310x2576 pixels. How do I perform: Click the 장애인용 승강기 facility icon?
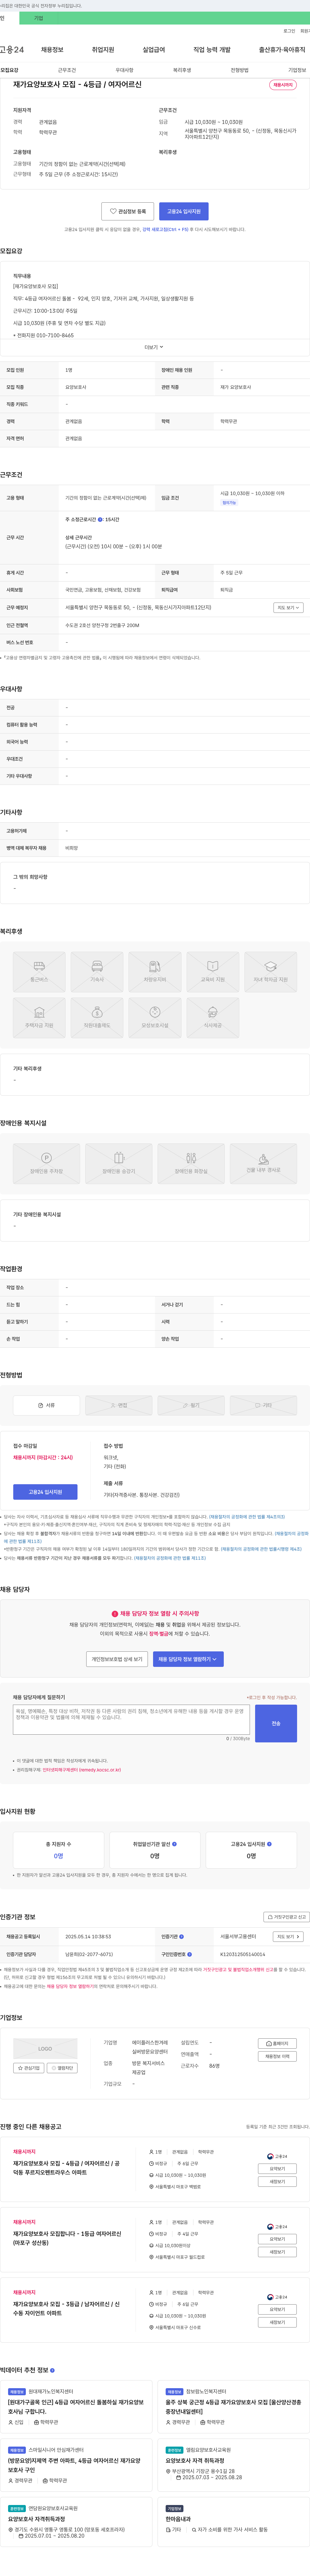coord(119,1164)
